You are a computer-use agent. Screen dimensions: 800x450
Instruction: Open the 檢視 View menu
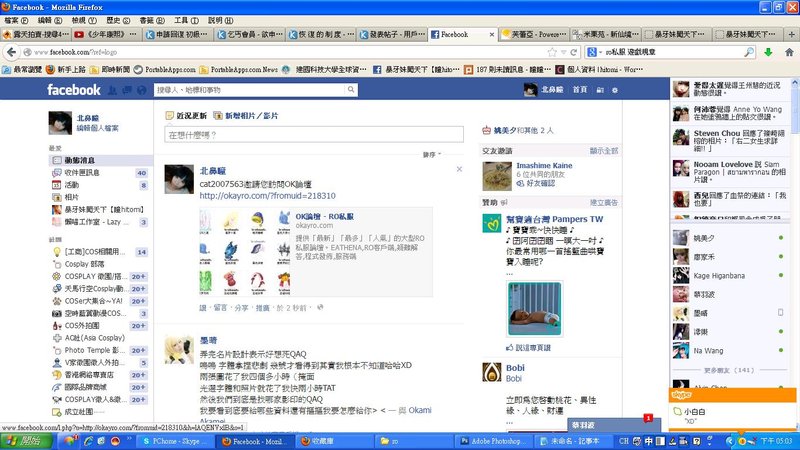pyautogui.click(x=84, y=20)
